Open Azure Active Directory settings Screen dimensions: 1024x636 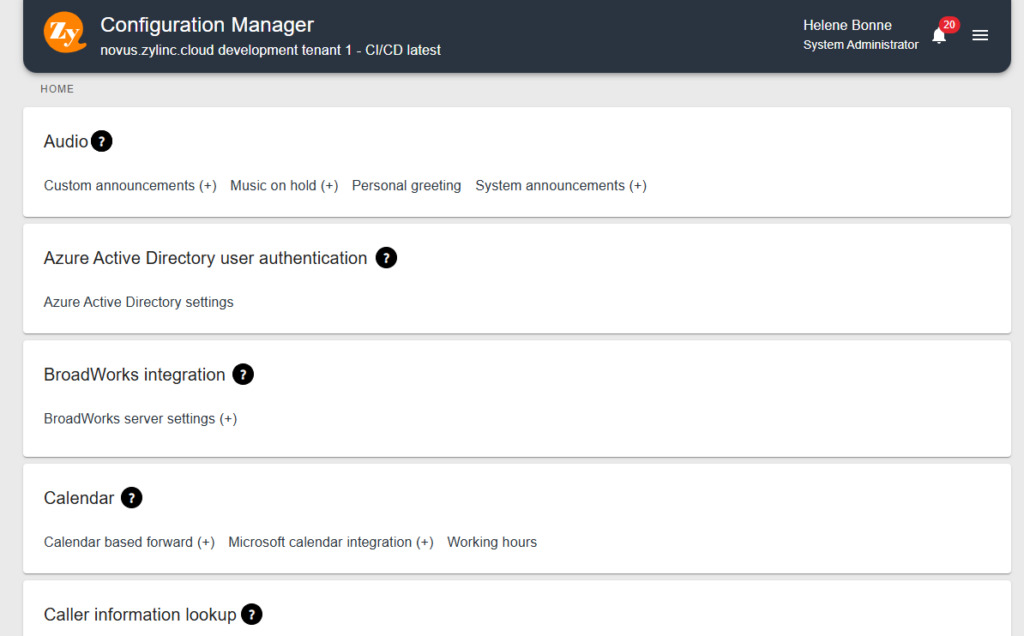coord(138,302)
